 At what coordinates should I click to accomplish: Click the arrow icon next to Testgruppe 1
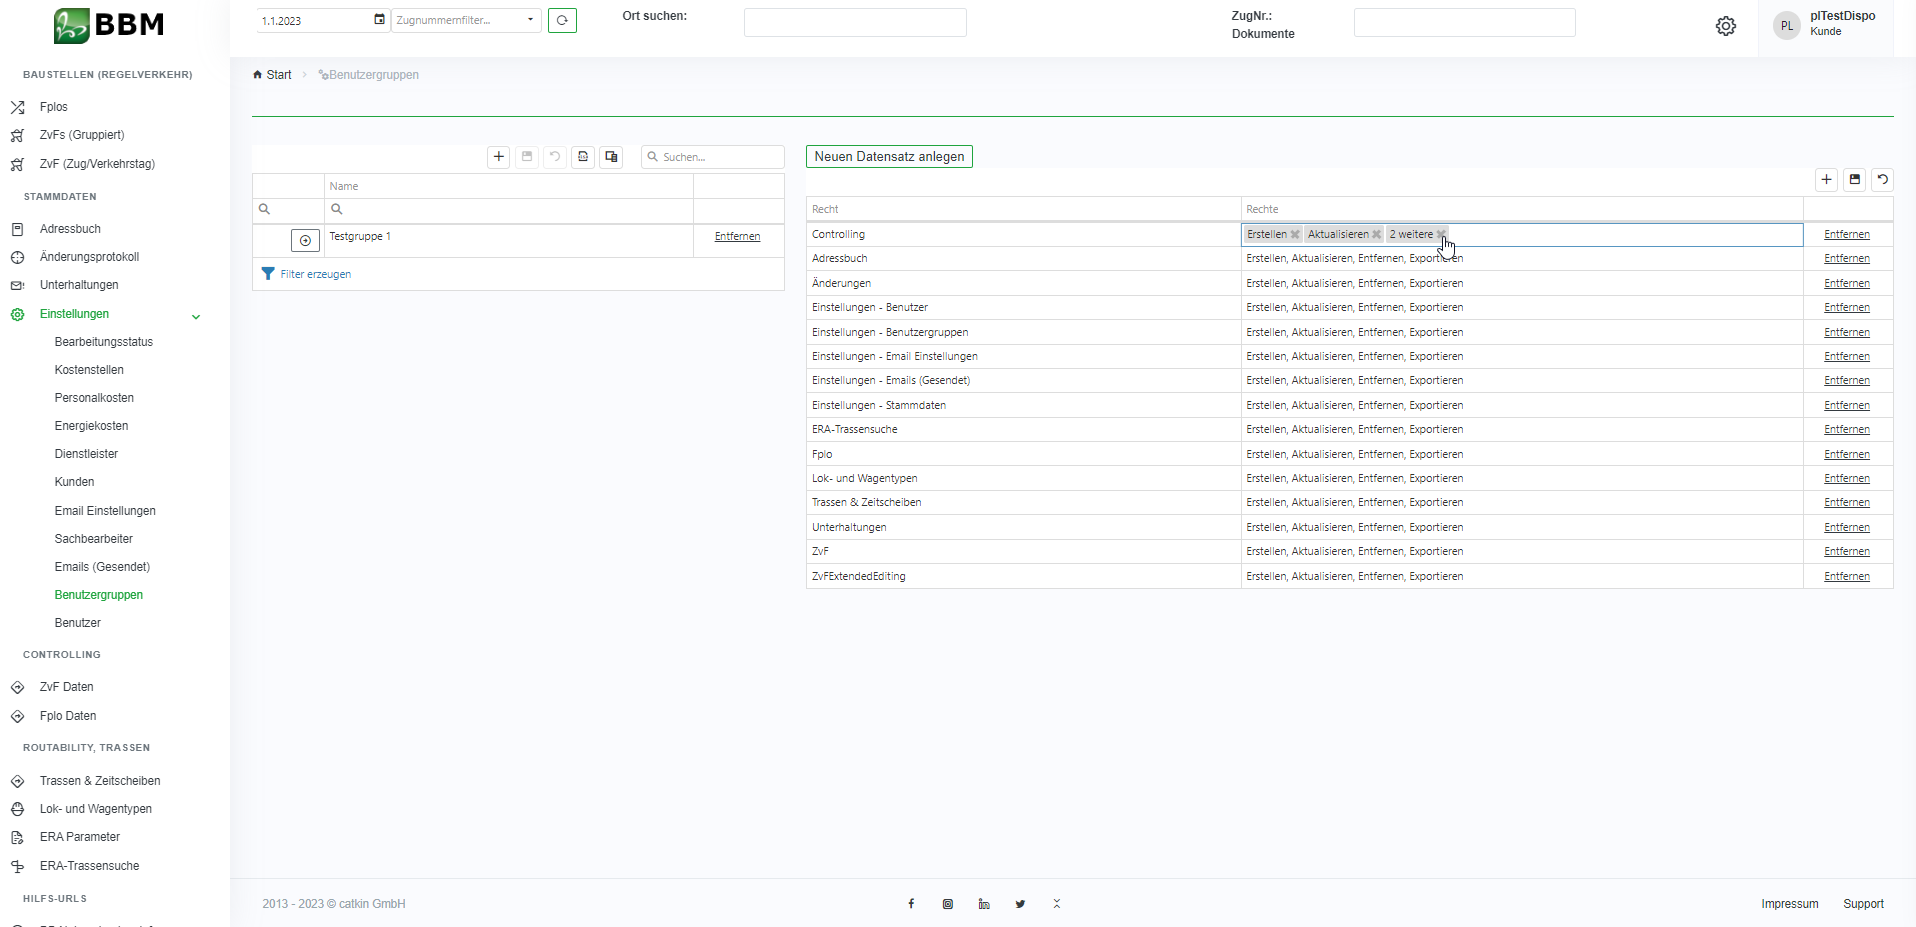click(x=305, y=240)
